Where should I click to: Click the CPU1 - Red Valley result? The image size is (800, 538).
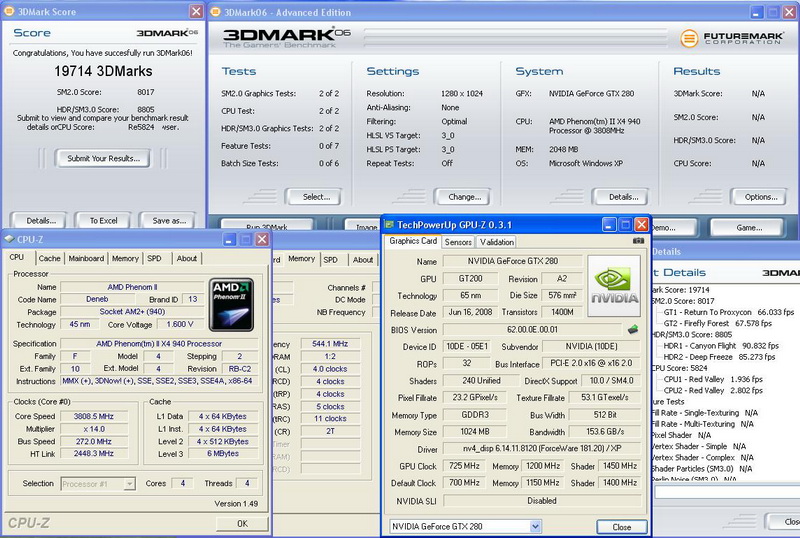(713, 379)
